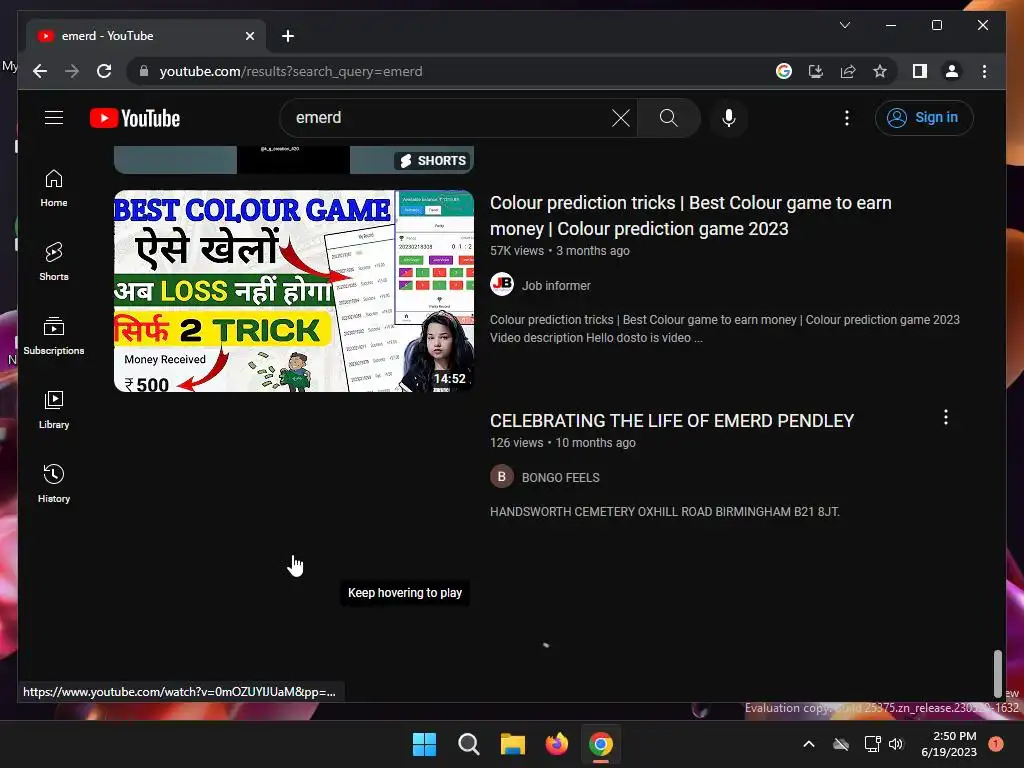The width and height of the screenshot is (1024, 768).
Task: Click the address bar URL
Action: (291, 71)
